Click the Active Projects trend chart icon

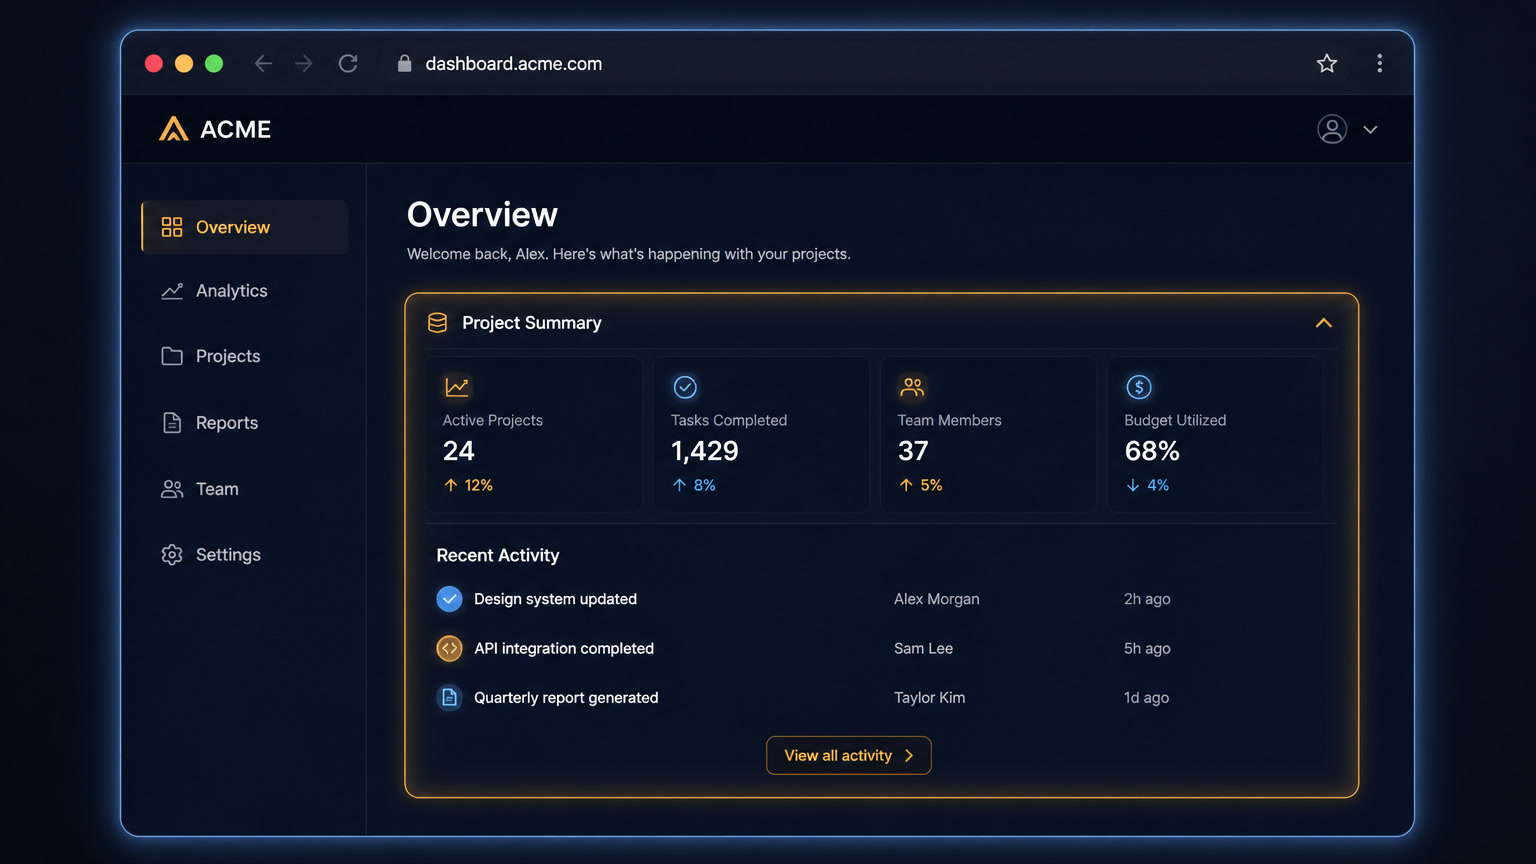(457, 387)
